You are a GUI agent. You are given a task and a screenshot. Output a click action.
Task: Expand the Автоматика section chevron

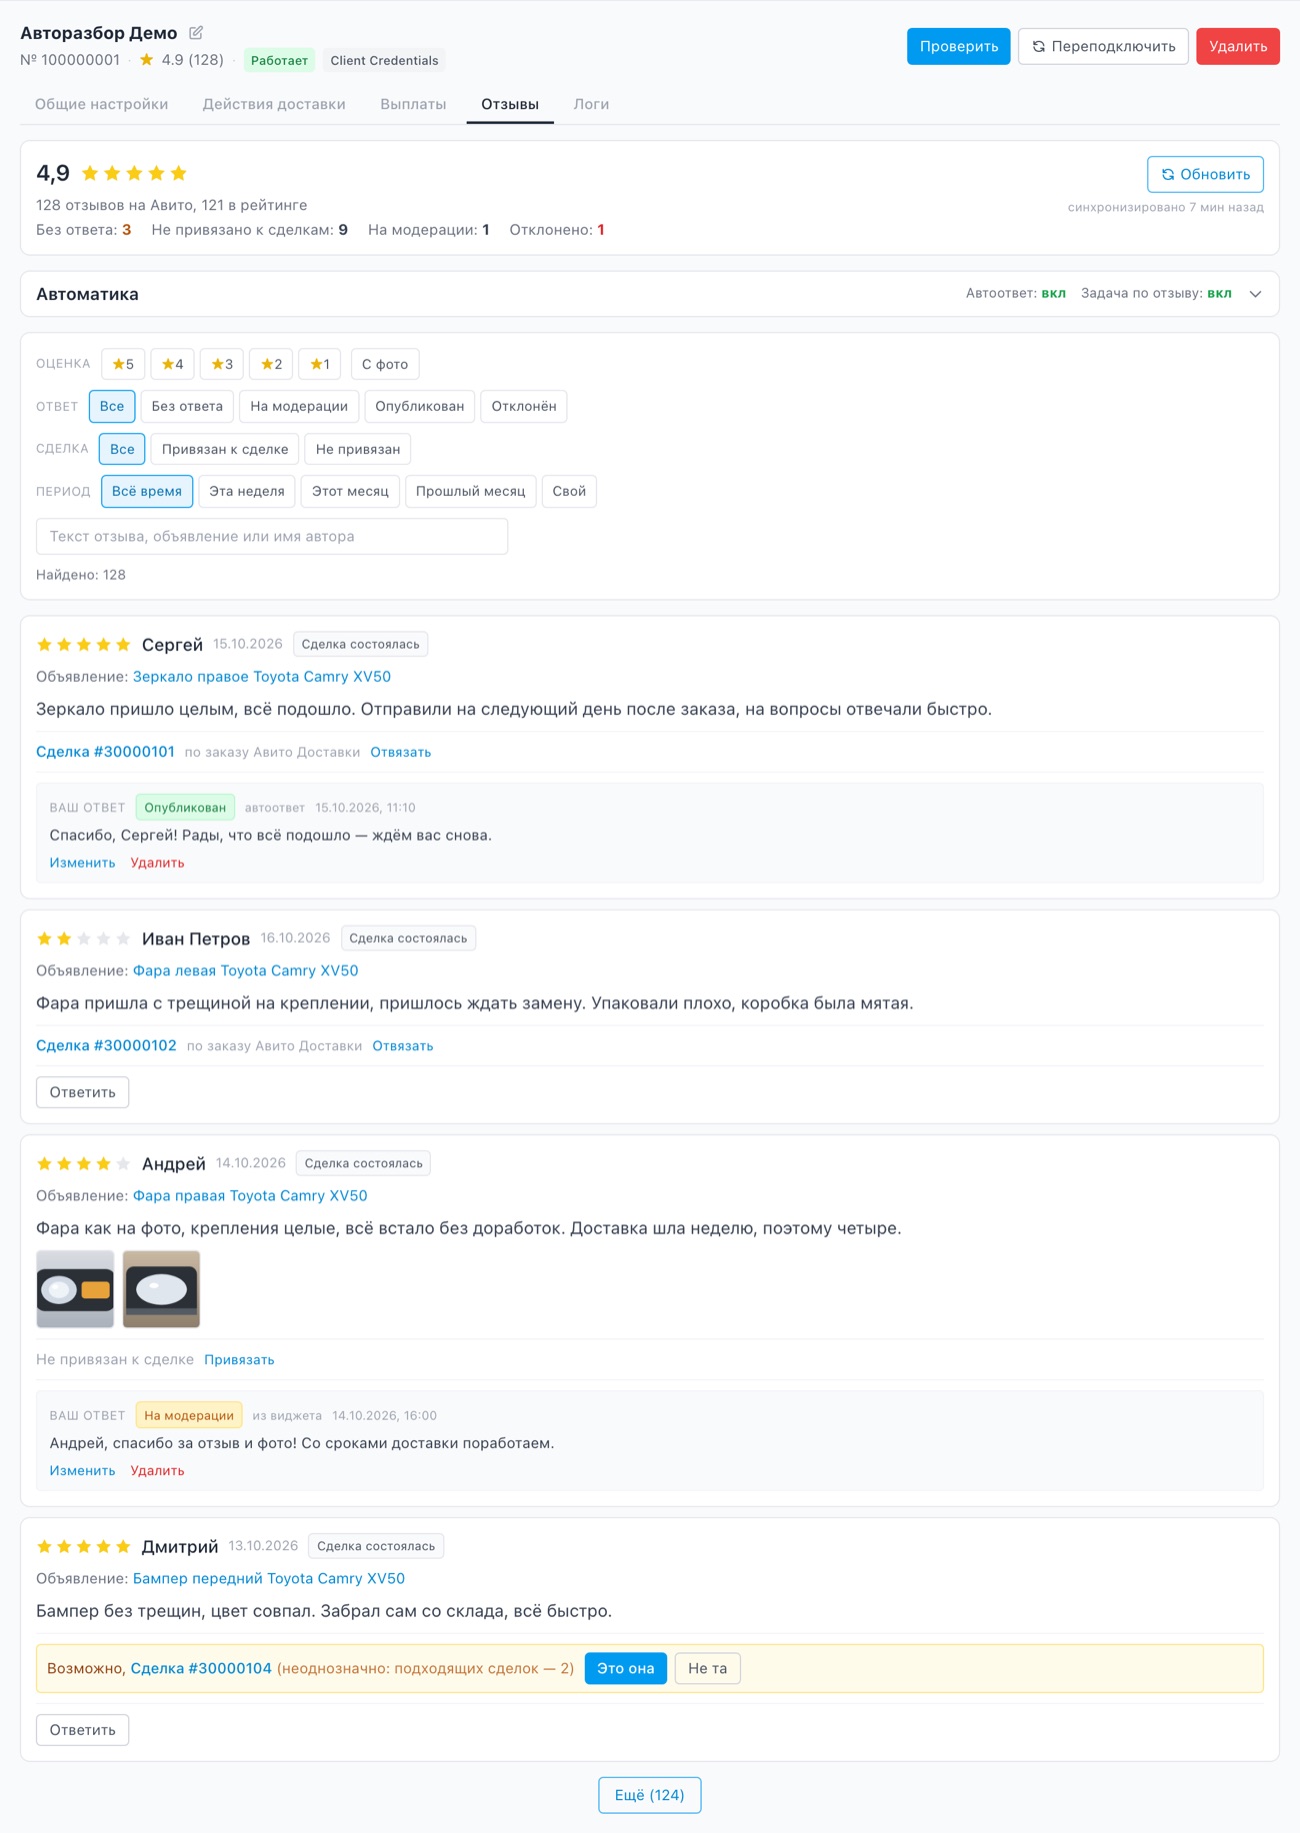[1256, 294]
